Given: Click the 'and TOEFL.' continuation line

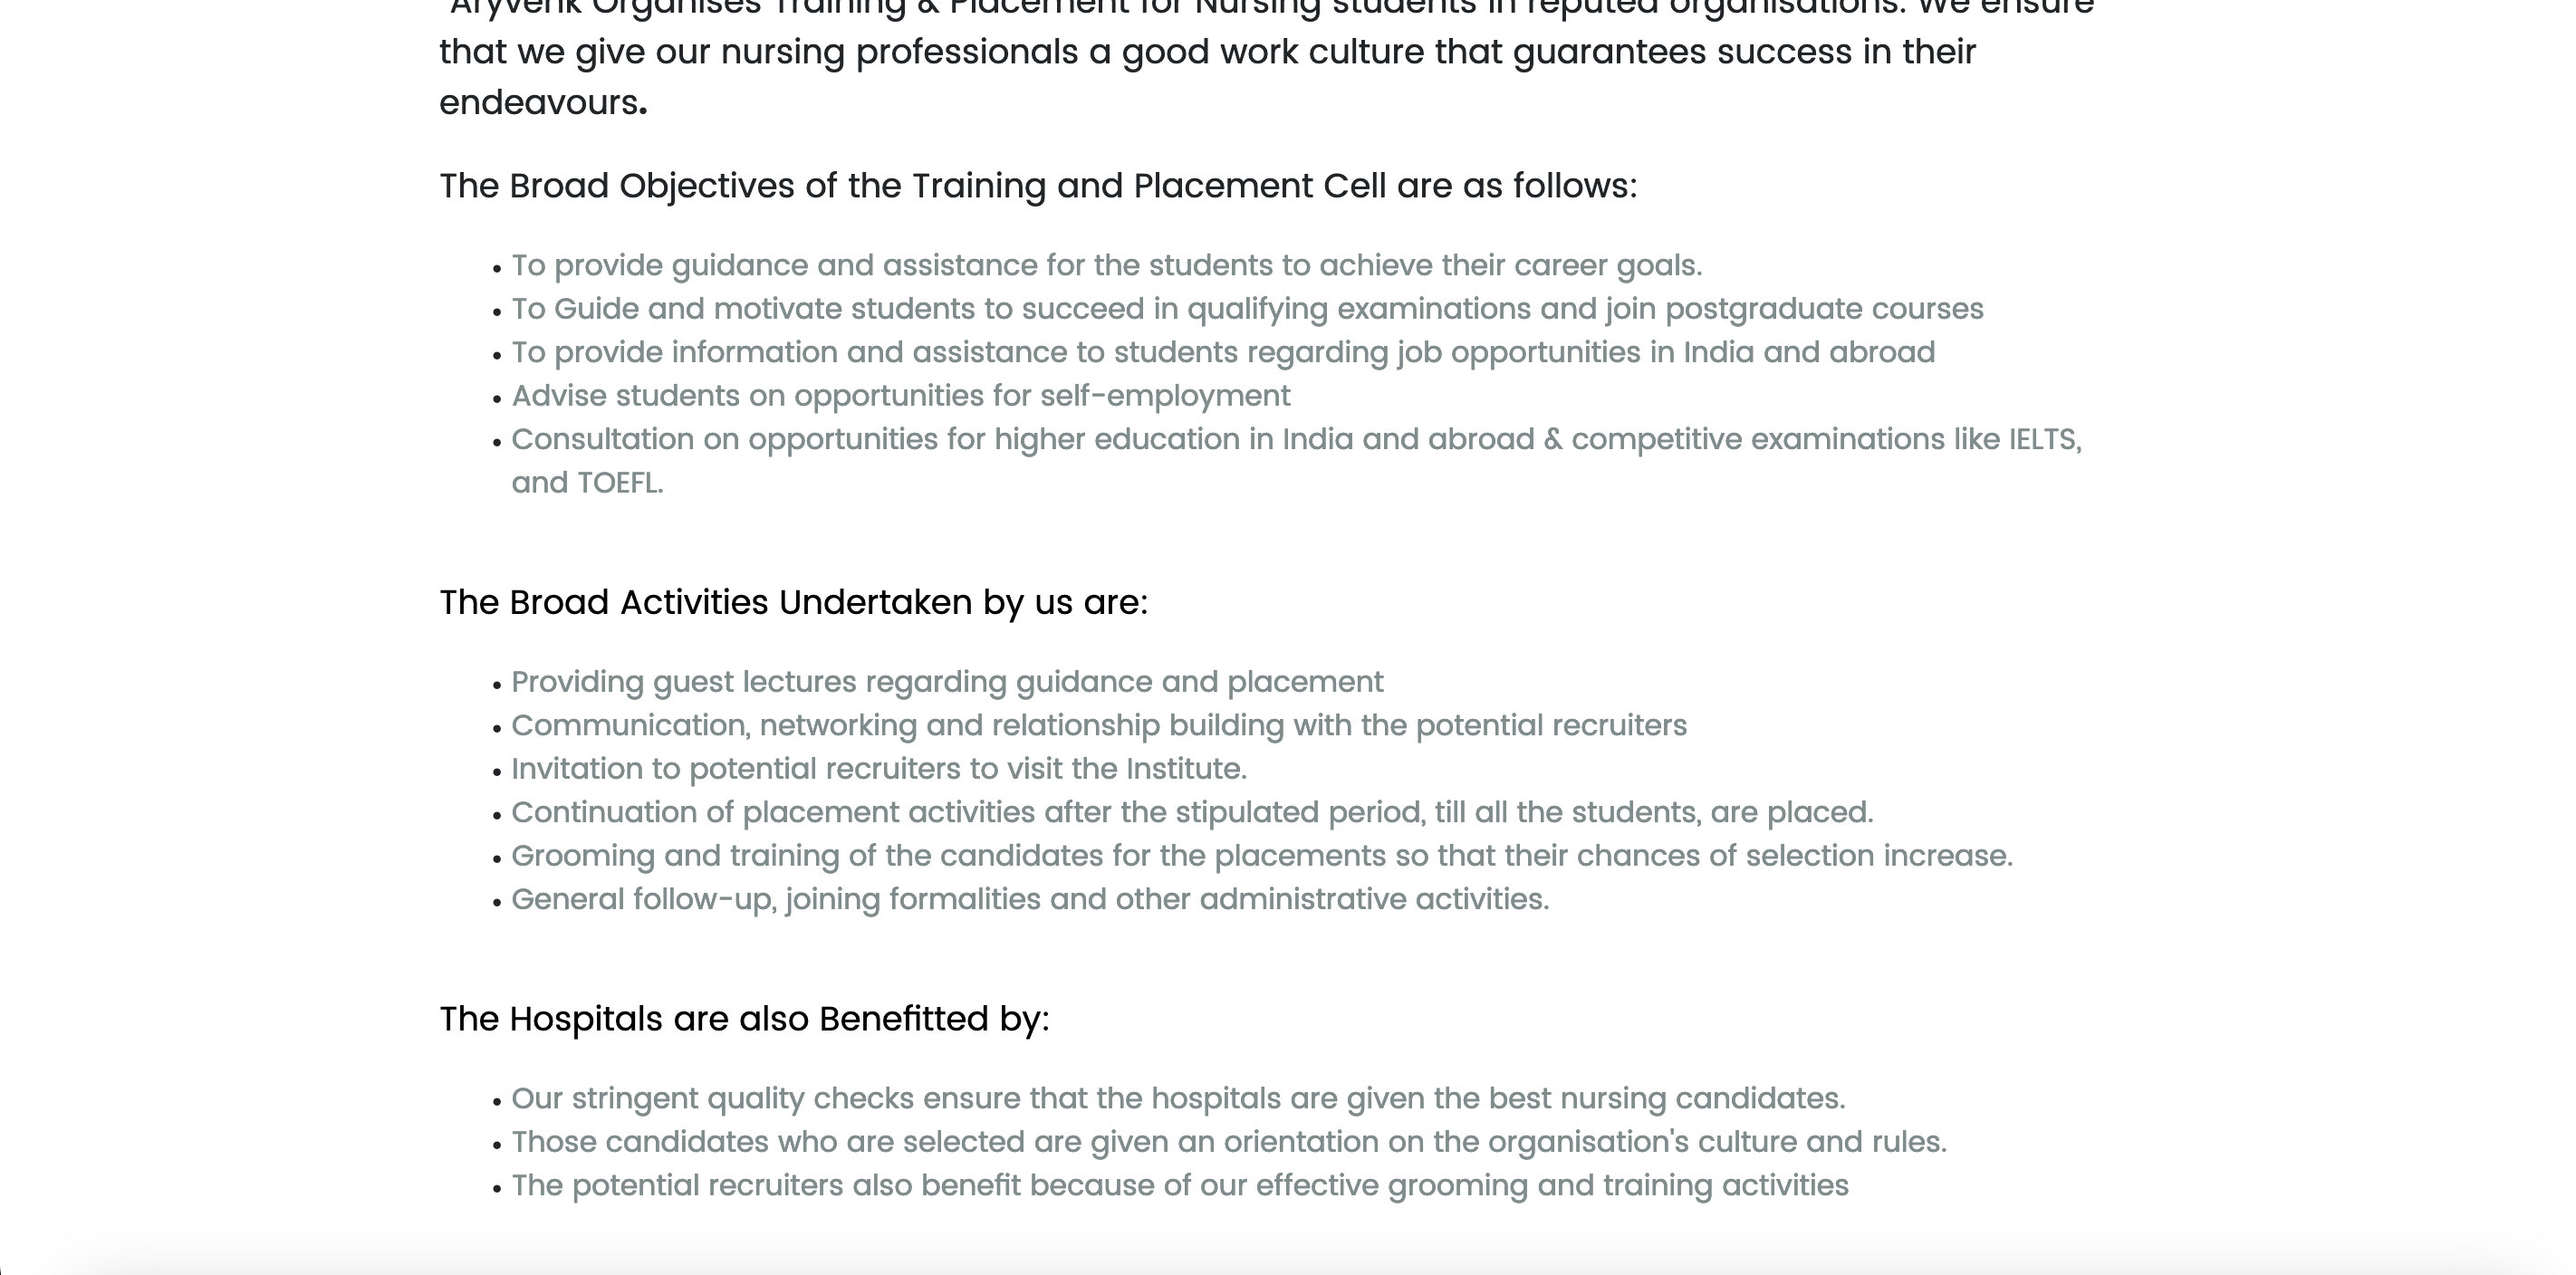Looking at the screenshot, I should coord(587,484).
